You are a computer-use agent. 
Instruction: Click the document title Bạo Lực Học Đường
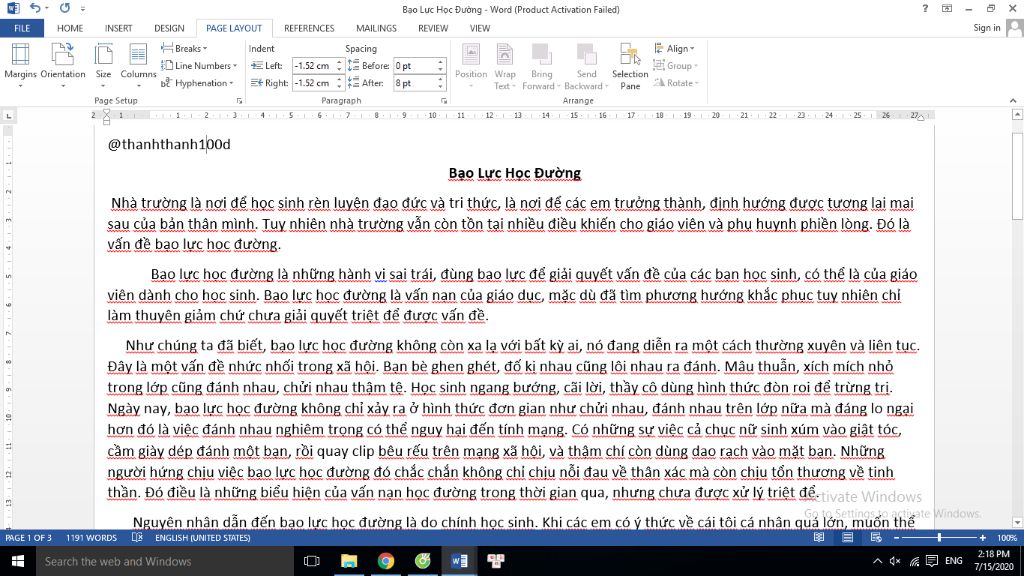(x=515, y=173)
